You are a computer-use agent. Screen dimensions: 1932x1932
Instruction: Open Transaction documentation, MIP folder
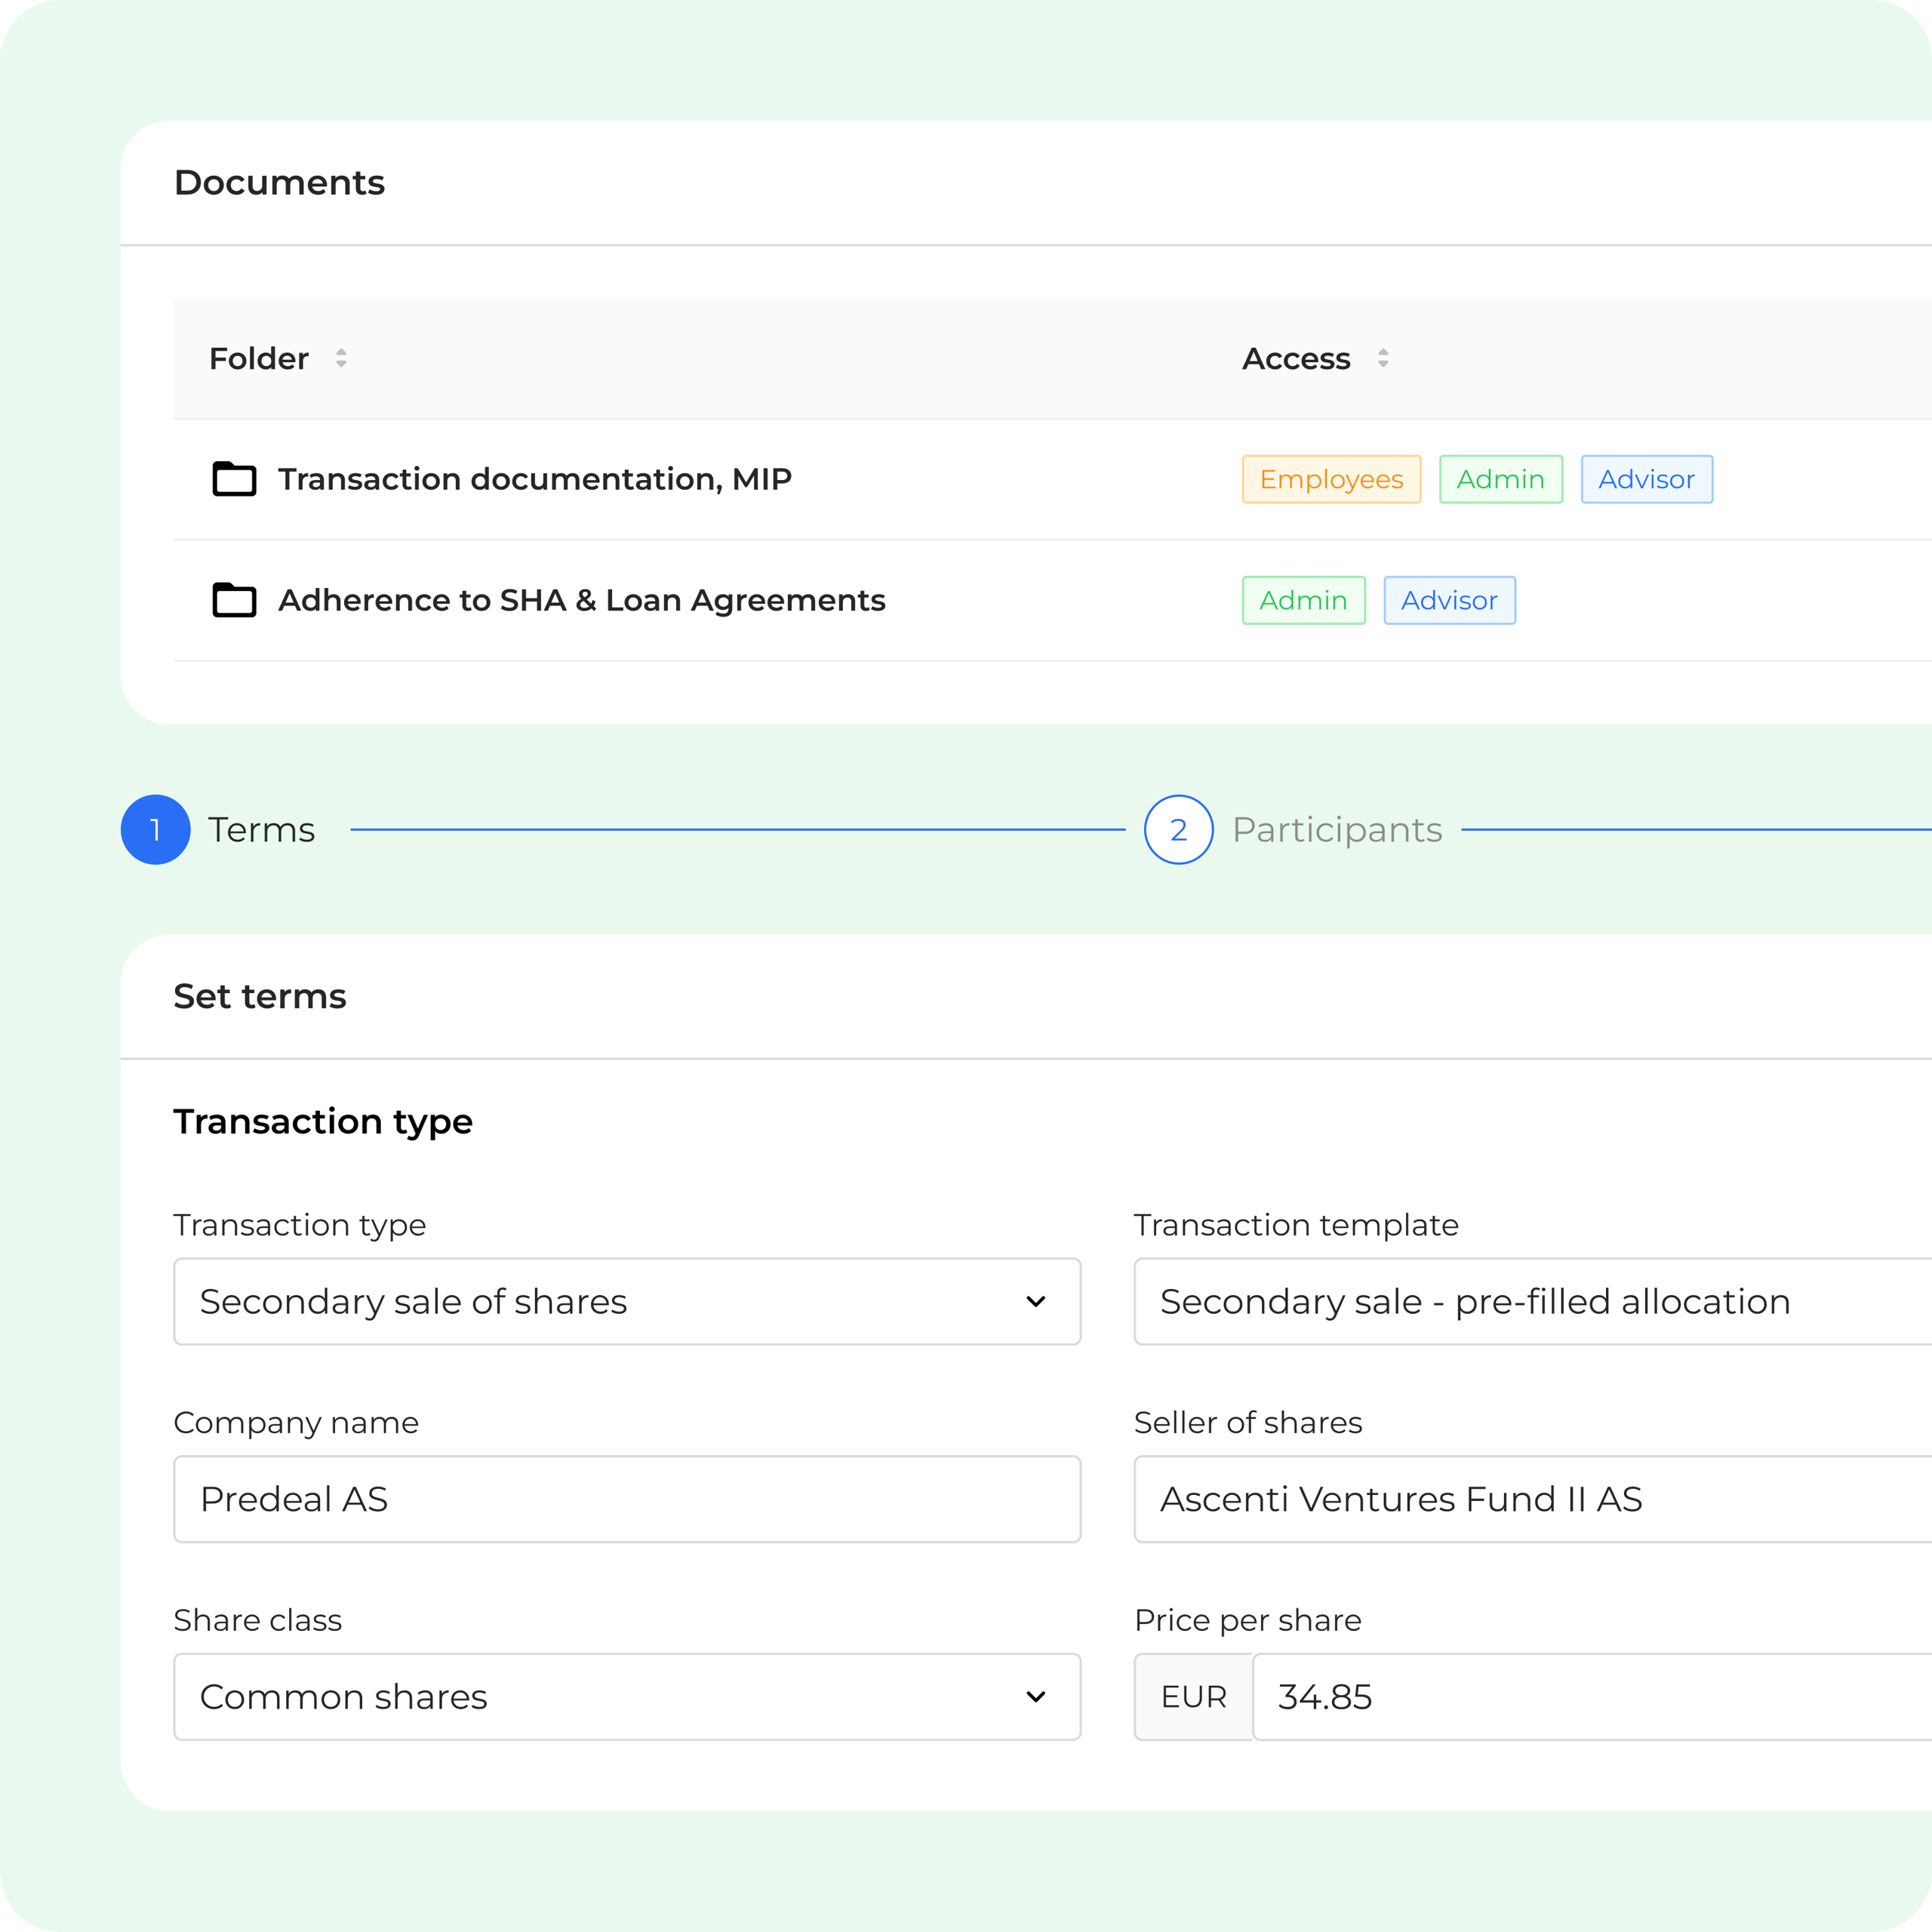click(534, 479)
